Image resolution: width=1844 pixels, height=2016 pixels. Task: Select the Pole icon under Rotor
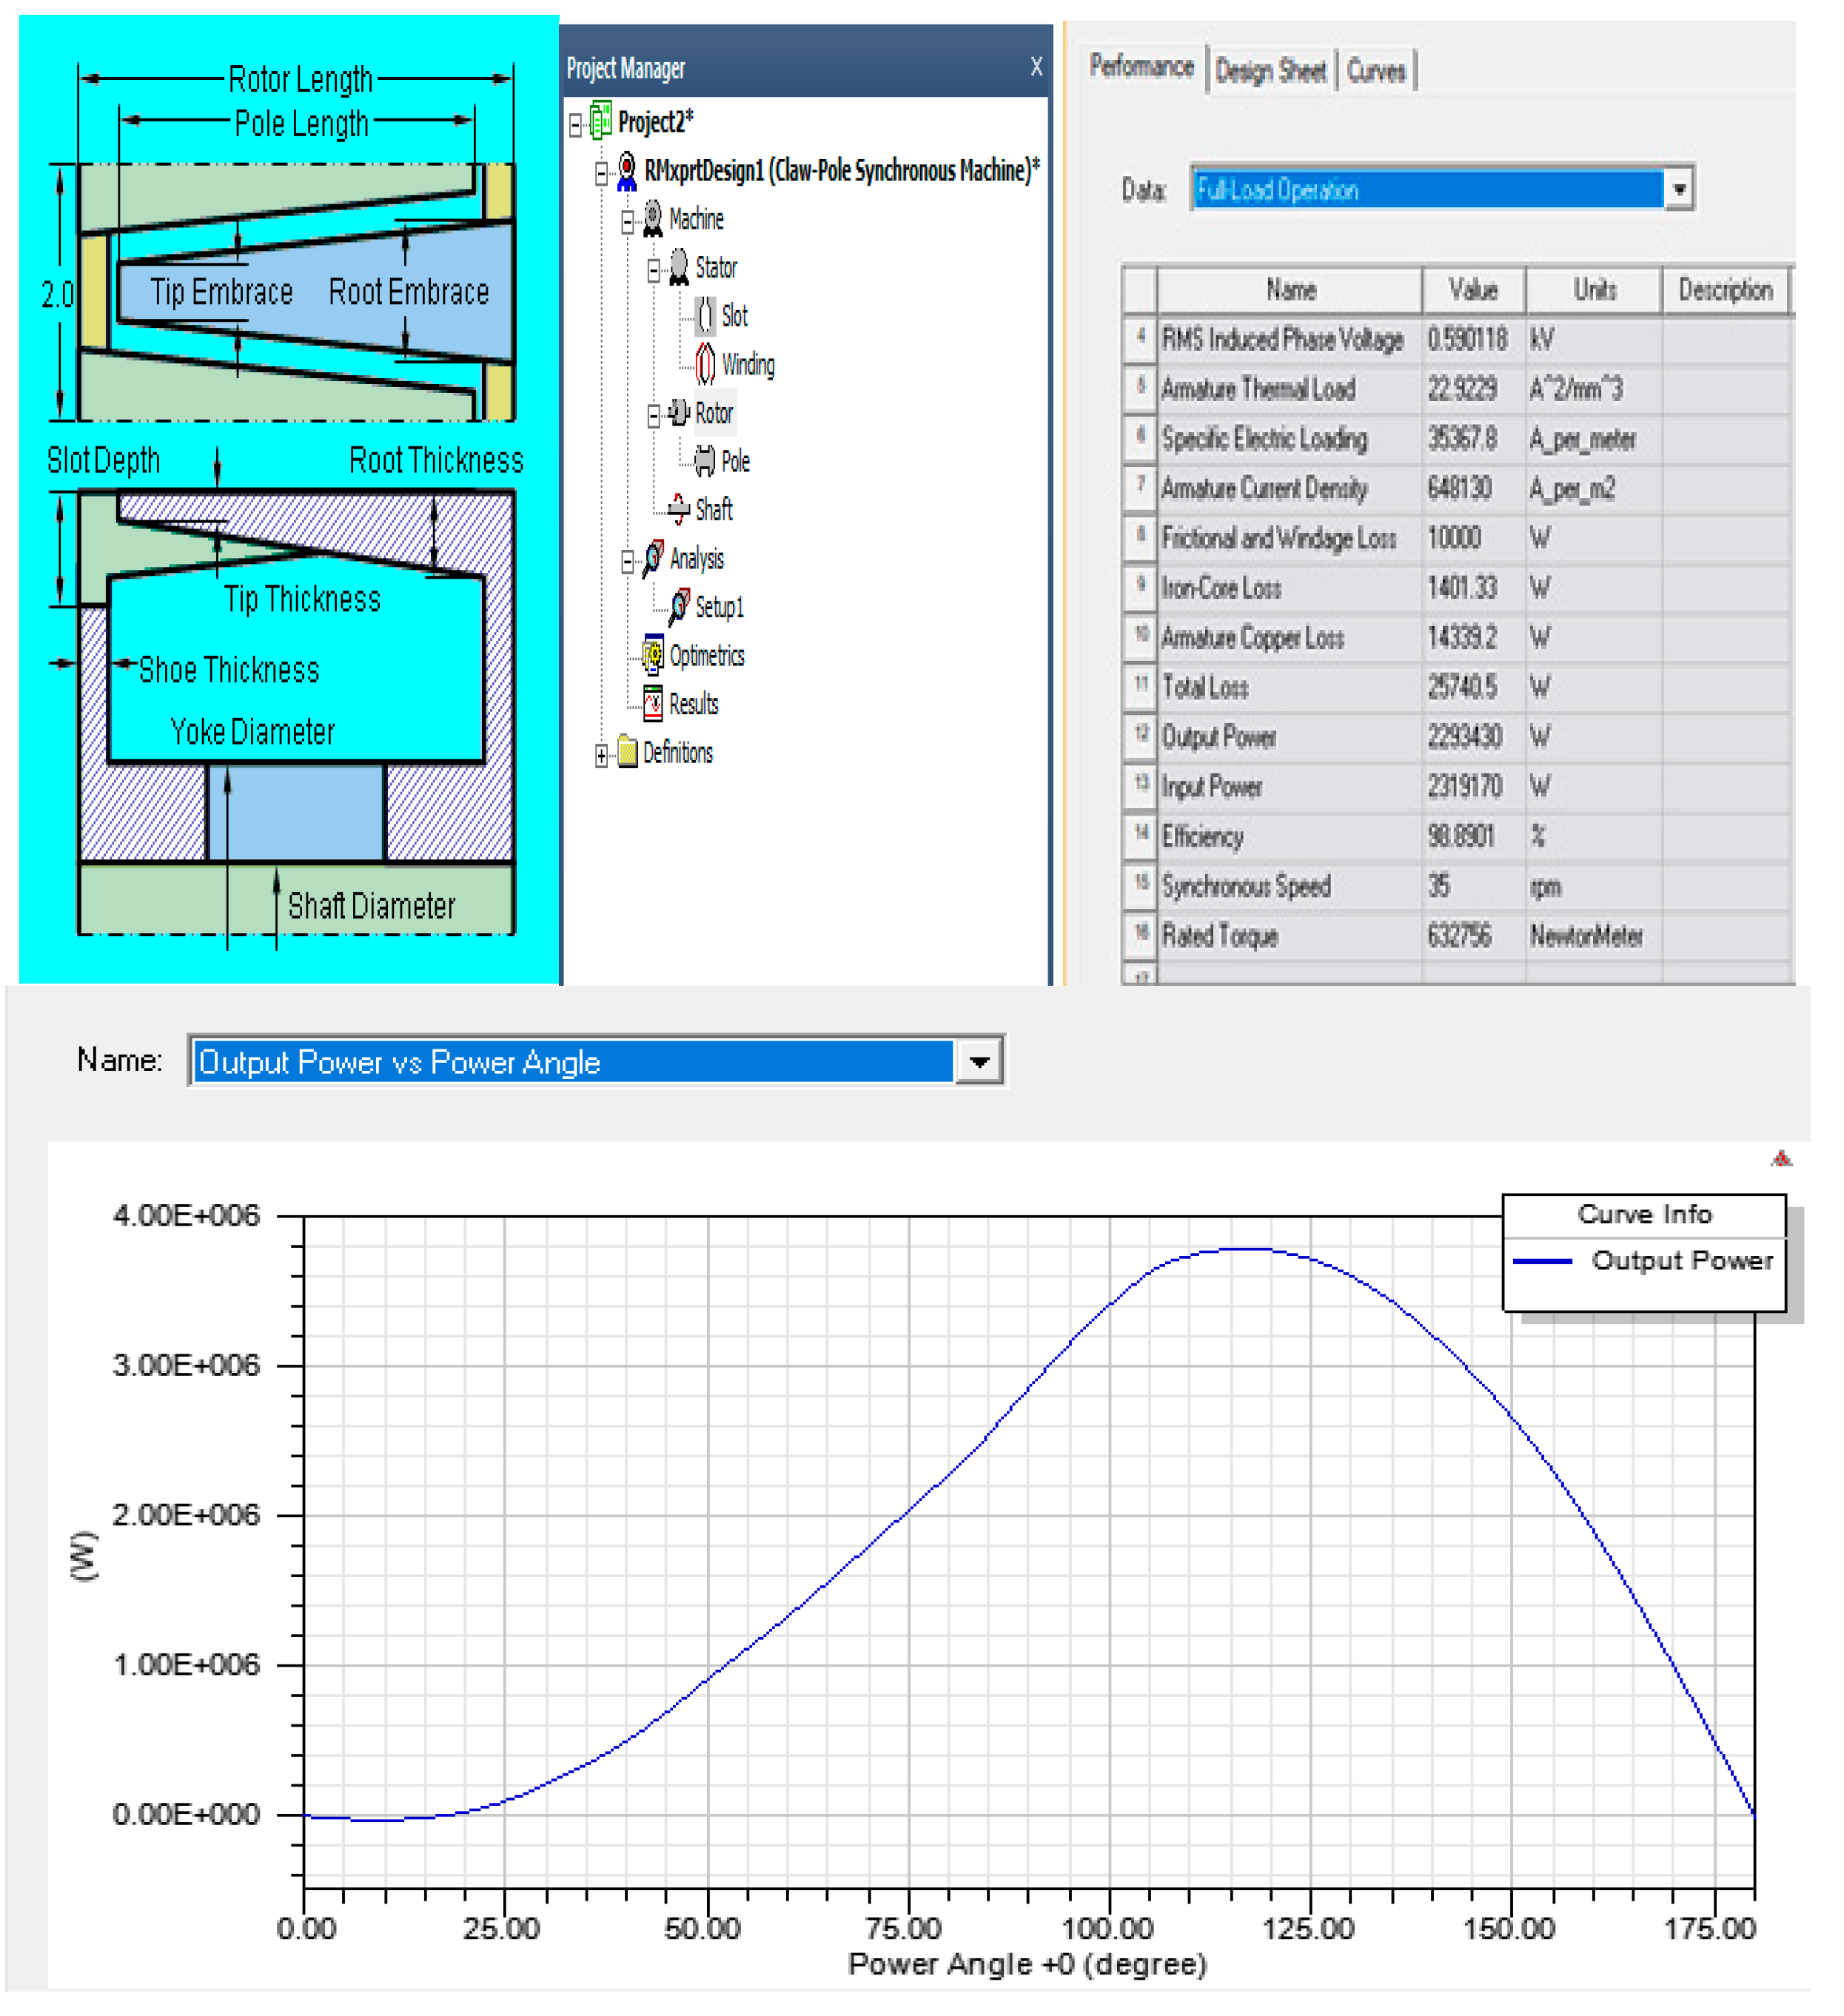click(706, 462)
